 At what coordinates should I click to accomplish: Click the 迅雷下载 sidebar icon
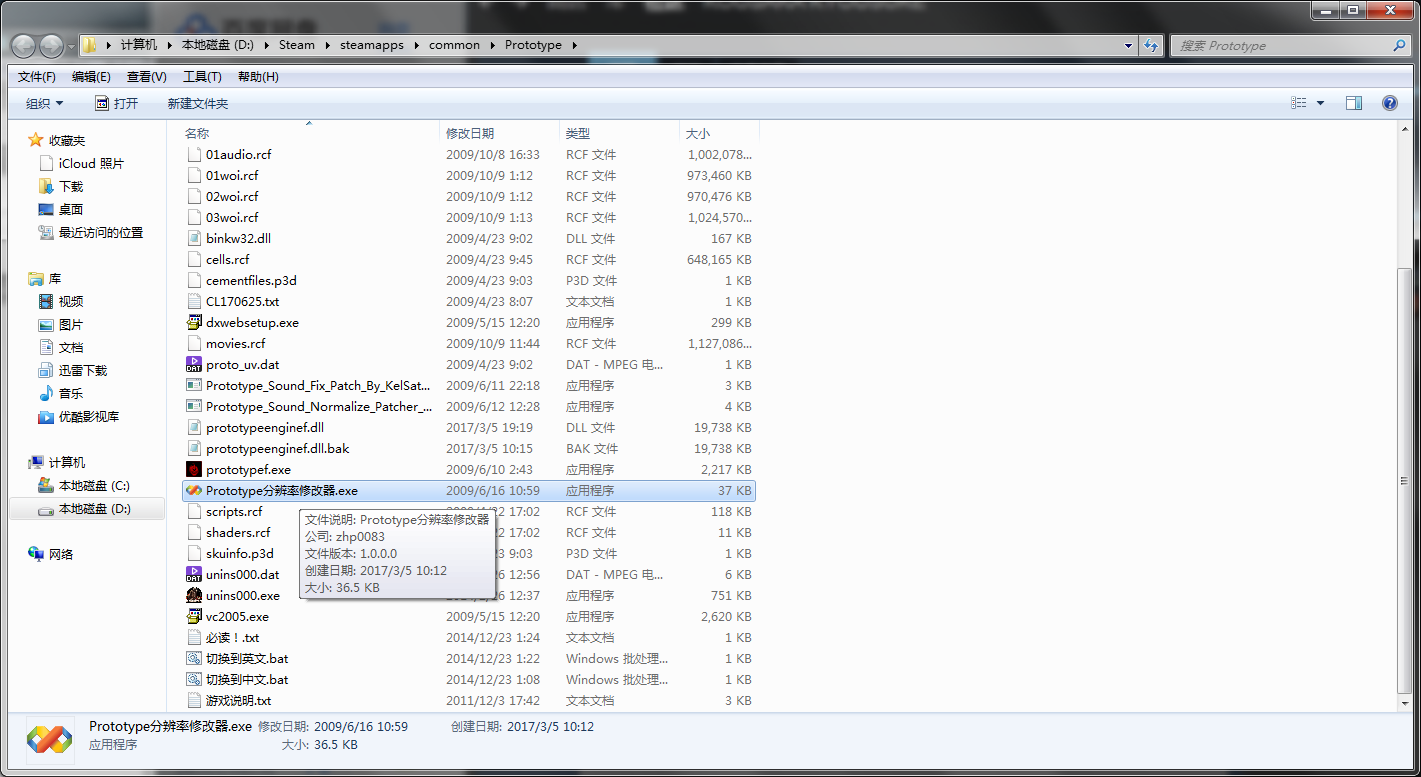46,371
